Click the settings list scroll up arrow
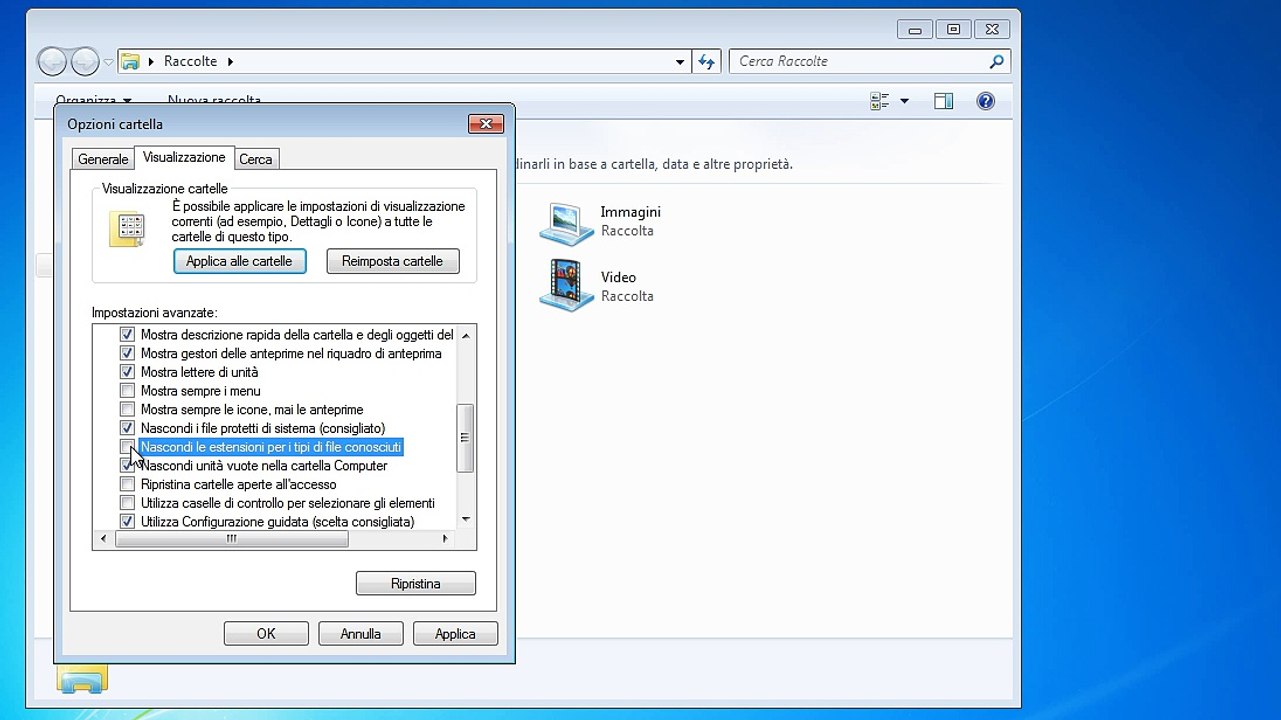Viewport: 1281px width, 720px height. click(465, 335)
